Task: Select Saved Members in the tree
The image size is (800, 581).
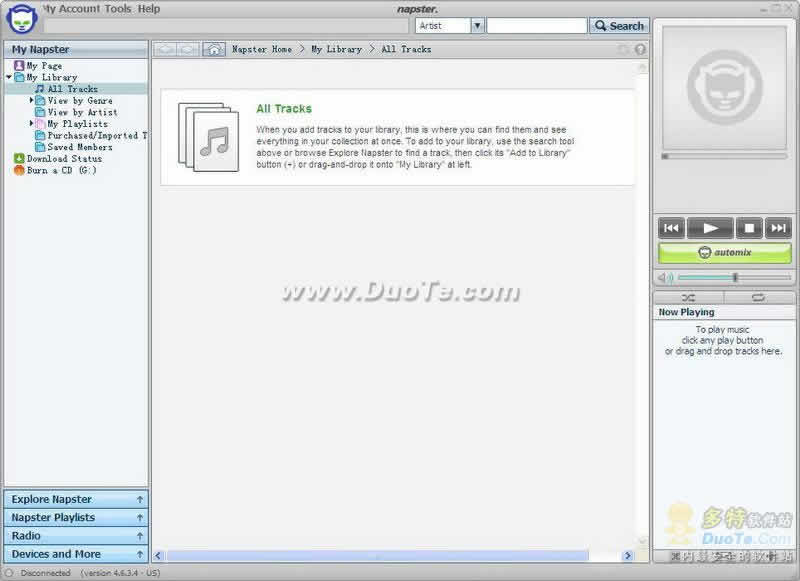Action: click(80, 147)
